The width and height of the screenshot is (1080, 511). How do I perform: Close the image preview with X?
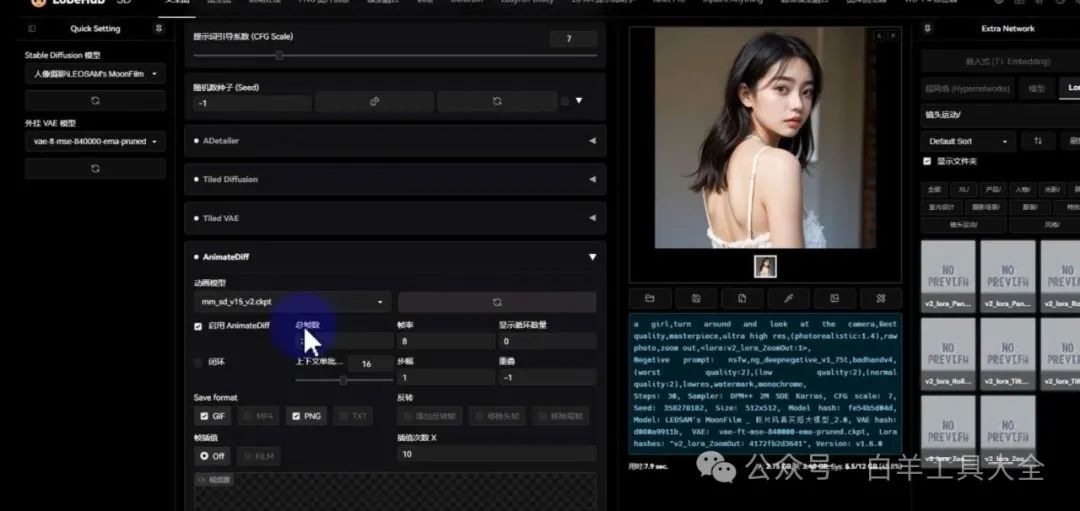pos(893,35)
